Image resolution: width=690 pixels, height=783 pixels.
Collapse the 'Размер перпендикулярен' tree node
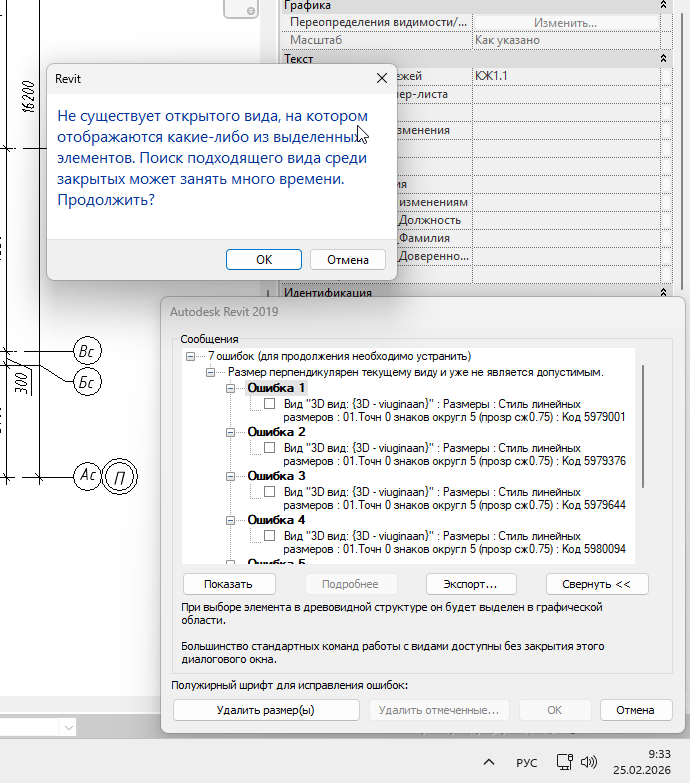210,373
